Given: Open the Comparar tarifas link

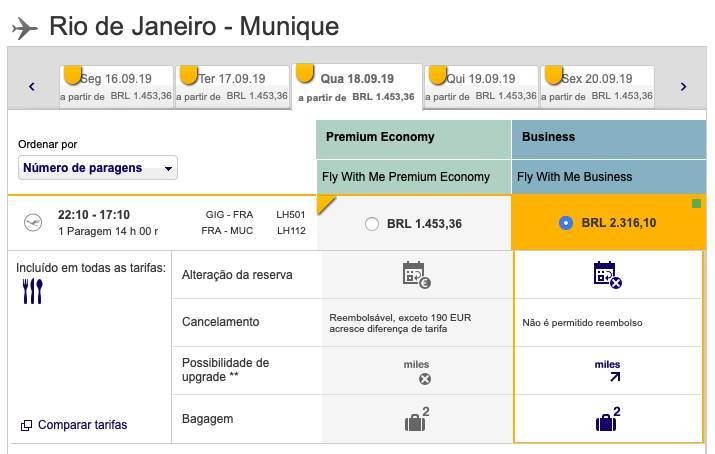Looking at the screenshot, I should click(83, 425).
